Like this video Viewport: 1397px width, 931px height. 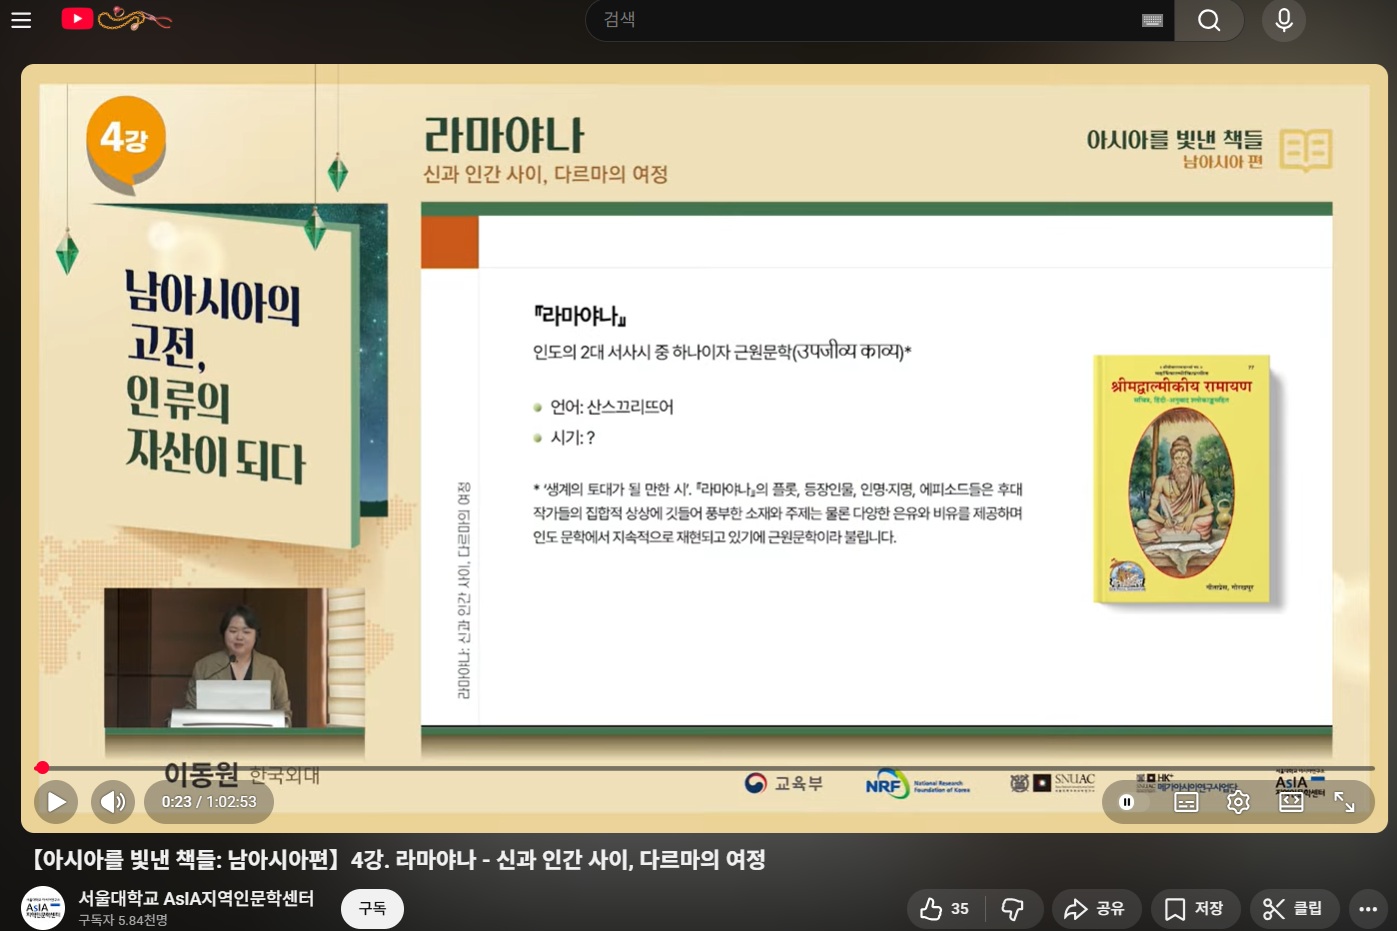click(944, 909)
